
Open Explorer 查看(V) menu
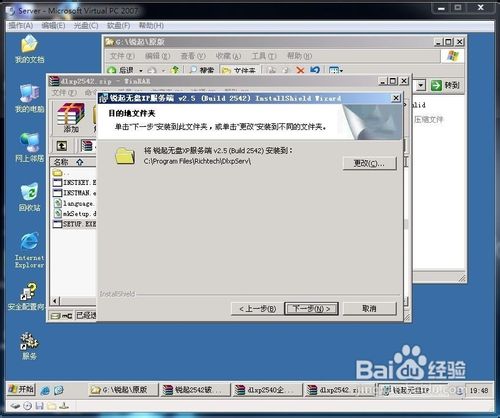click(193, 56)
